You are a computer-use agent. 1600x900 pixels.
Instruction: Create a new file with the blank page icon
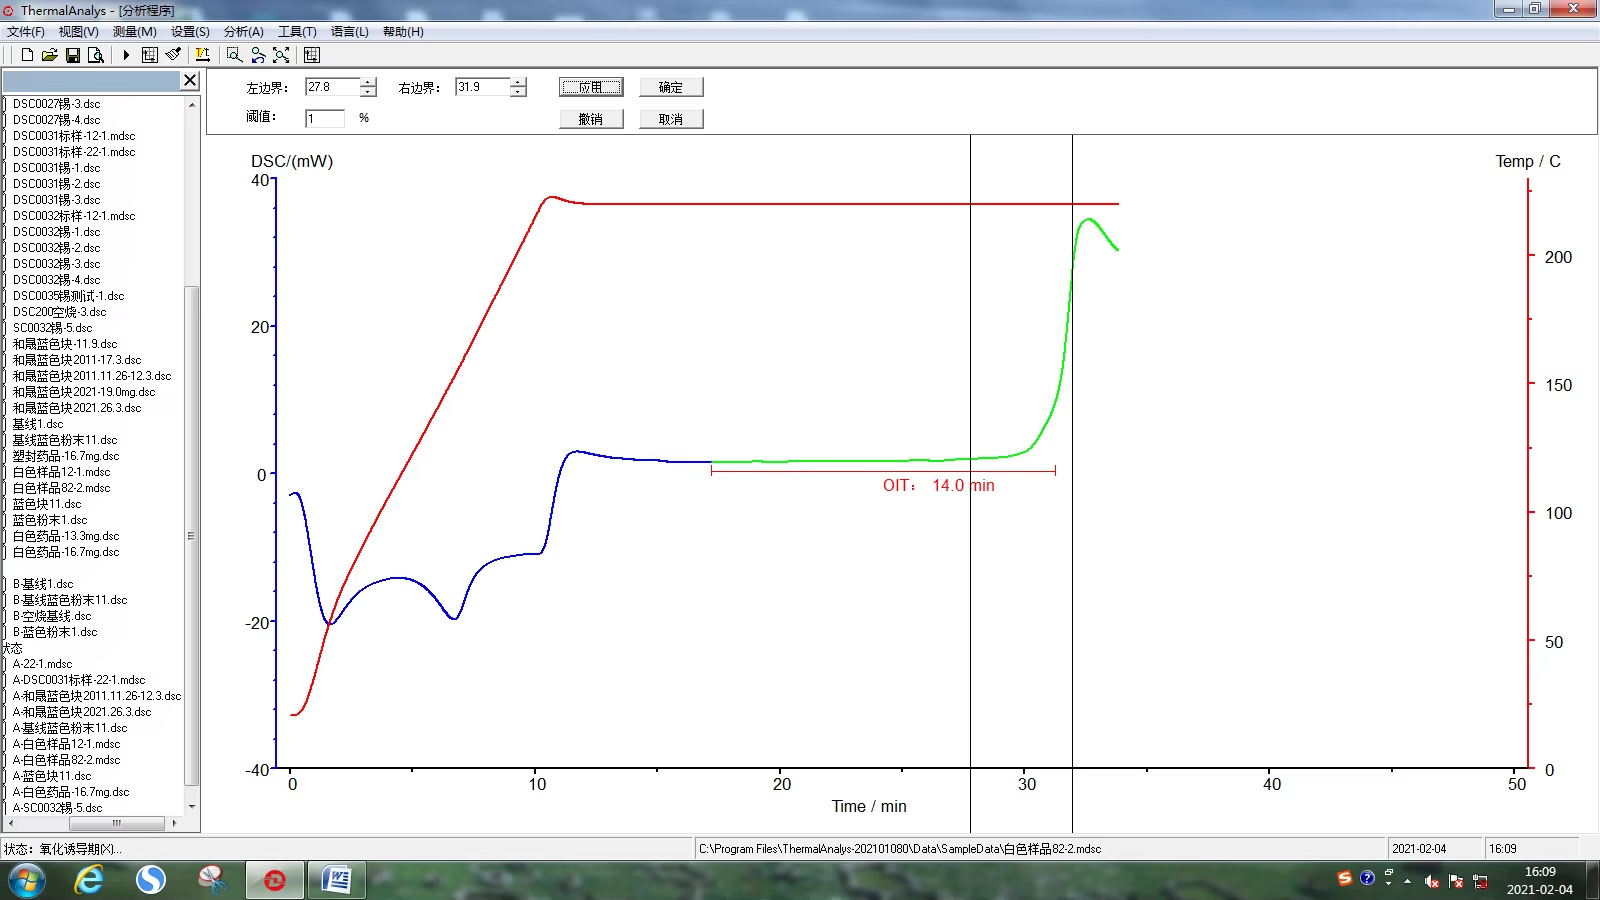[x=27, y=55]
